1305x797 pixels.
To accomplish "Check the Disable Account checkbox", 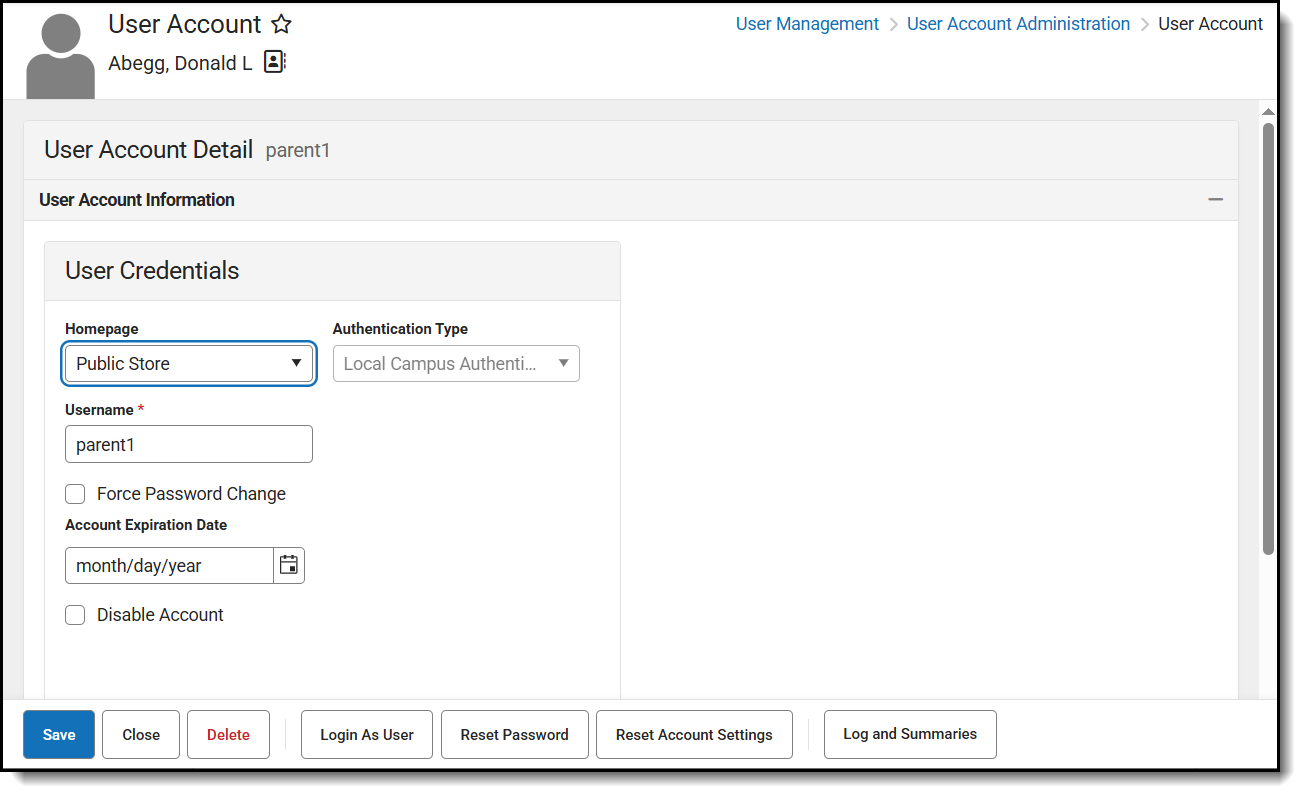I will coord(75,615).
